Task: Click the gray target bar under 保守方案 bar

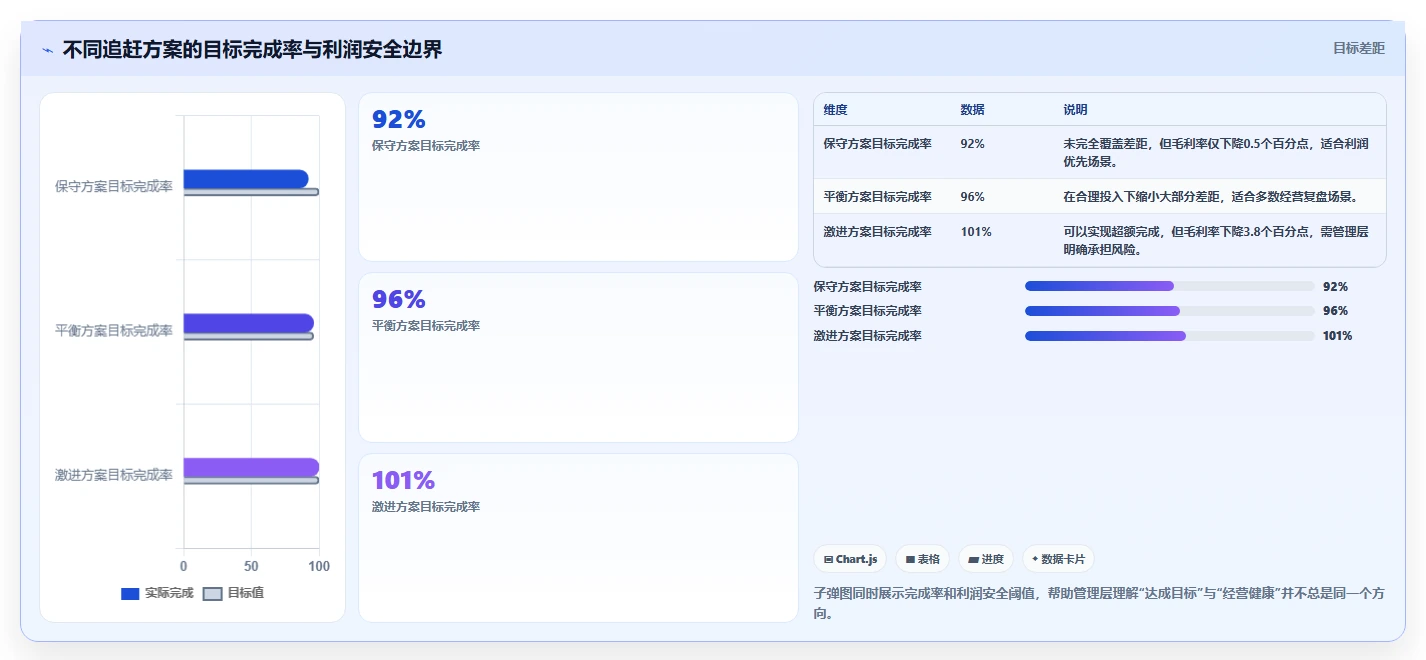Action: (x=251, y=192)
